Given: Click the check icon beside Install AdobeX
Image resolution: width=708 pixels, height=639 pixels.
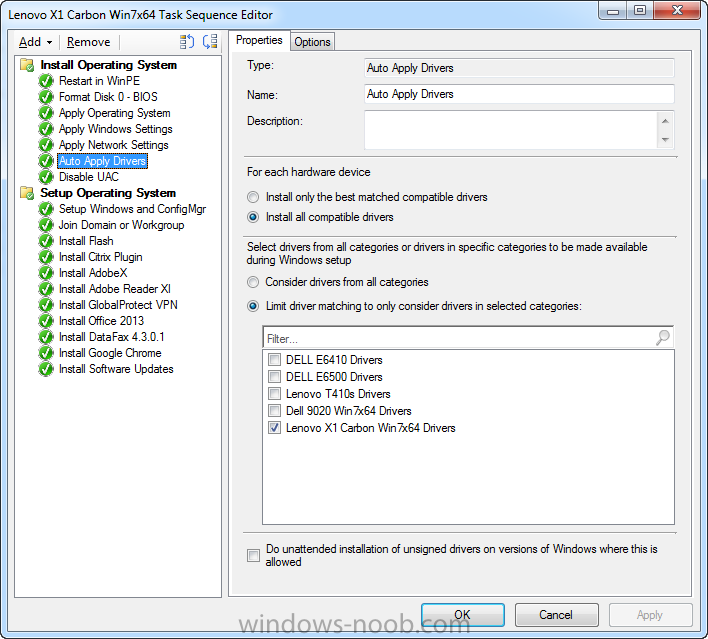Looking at the screenshot, I should 46,273.
